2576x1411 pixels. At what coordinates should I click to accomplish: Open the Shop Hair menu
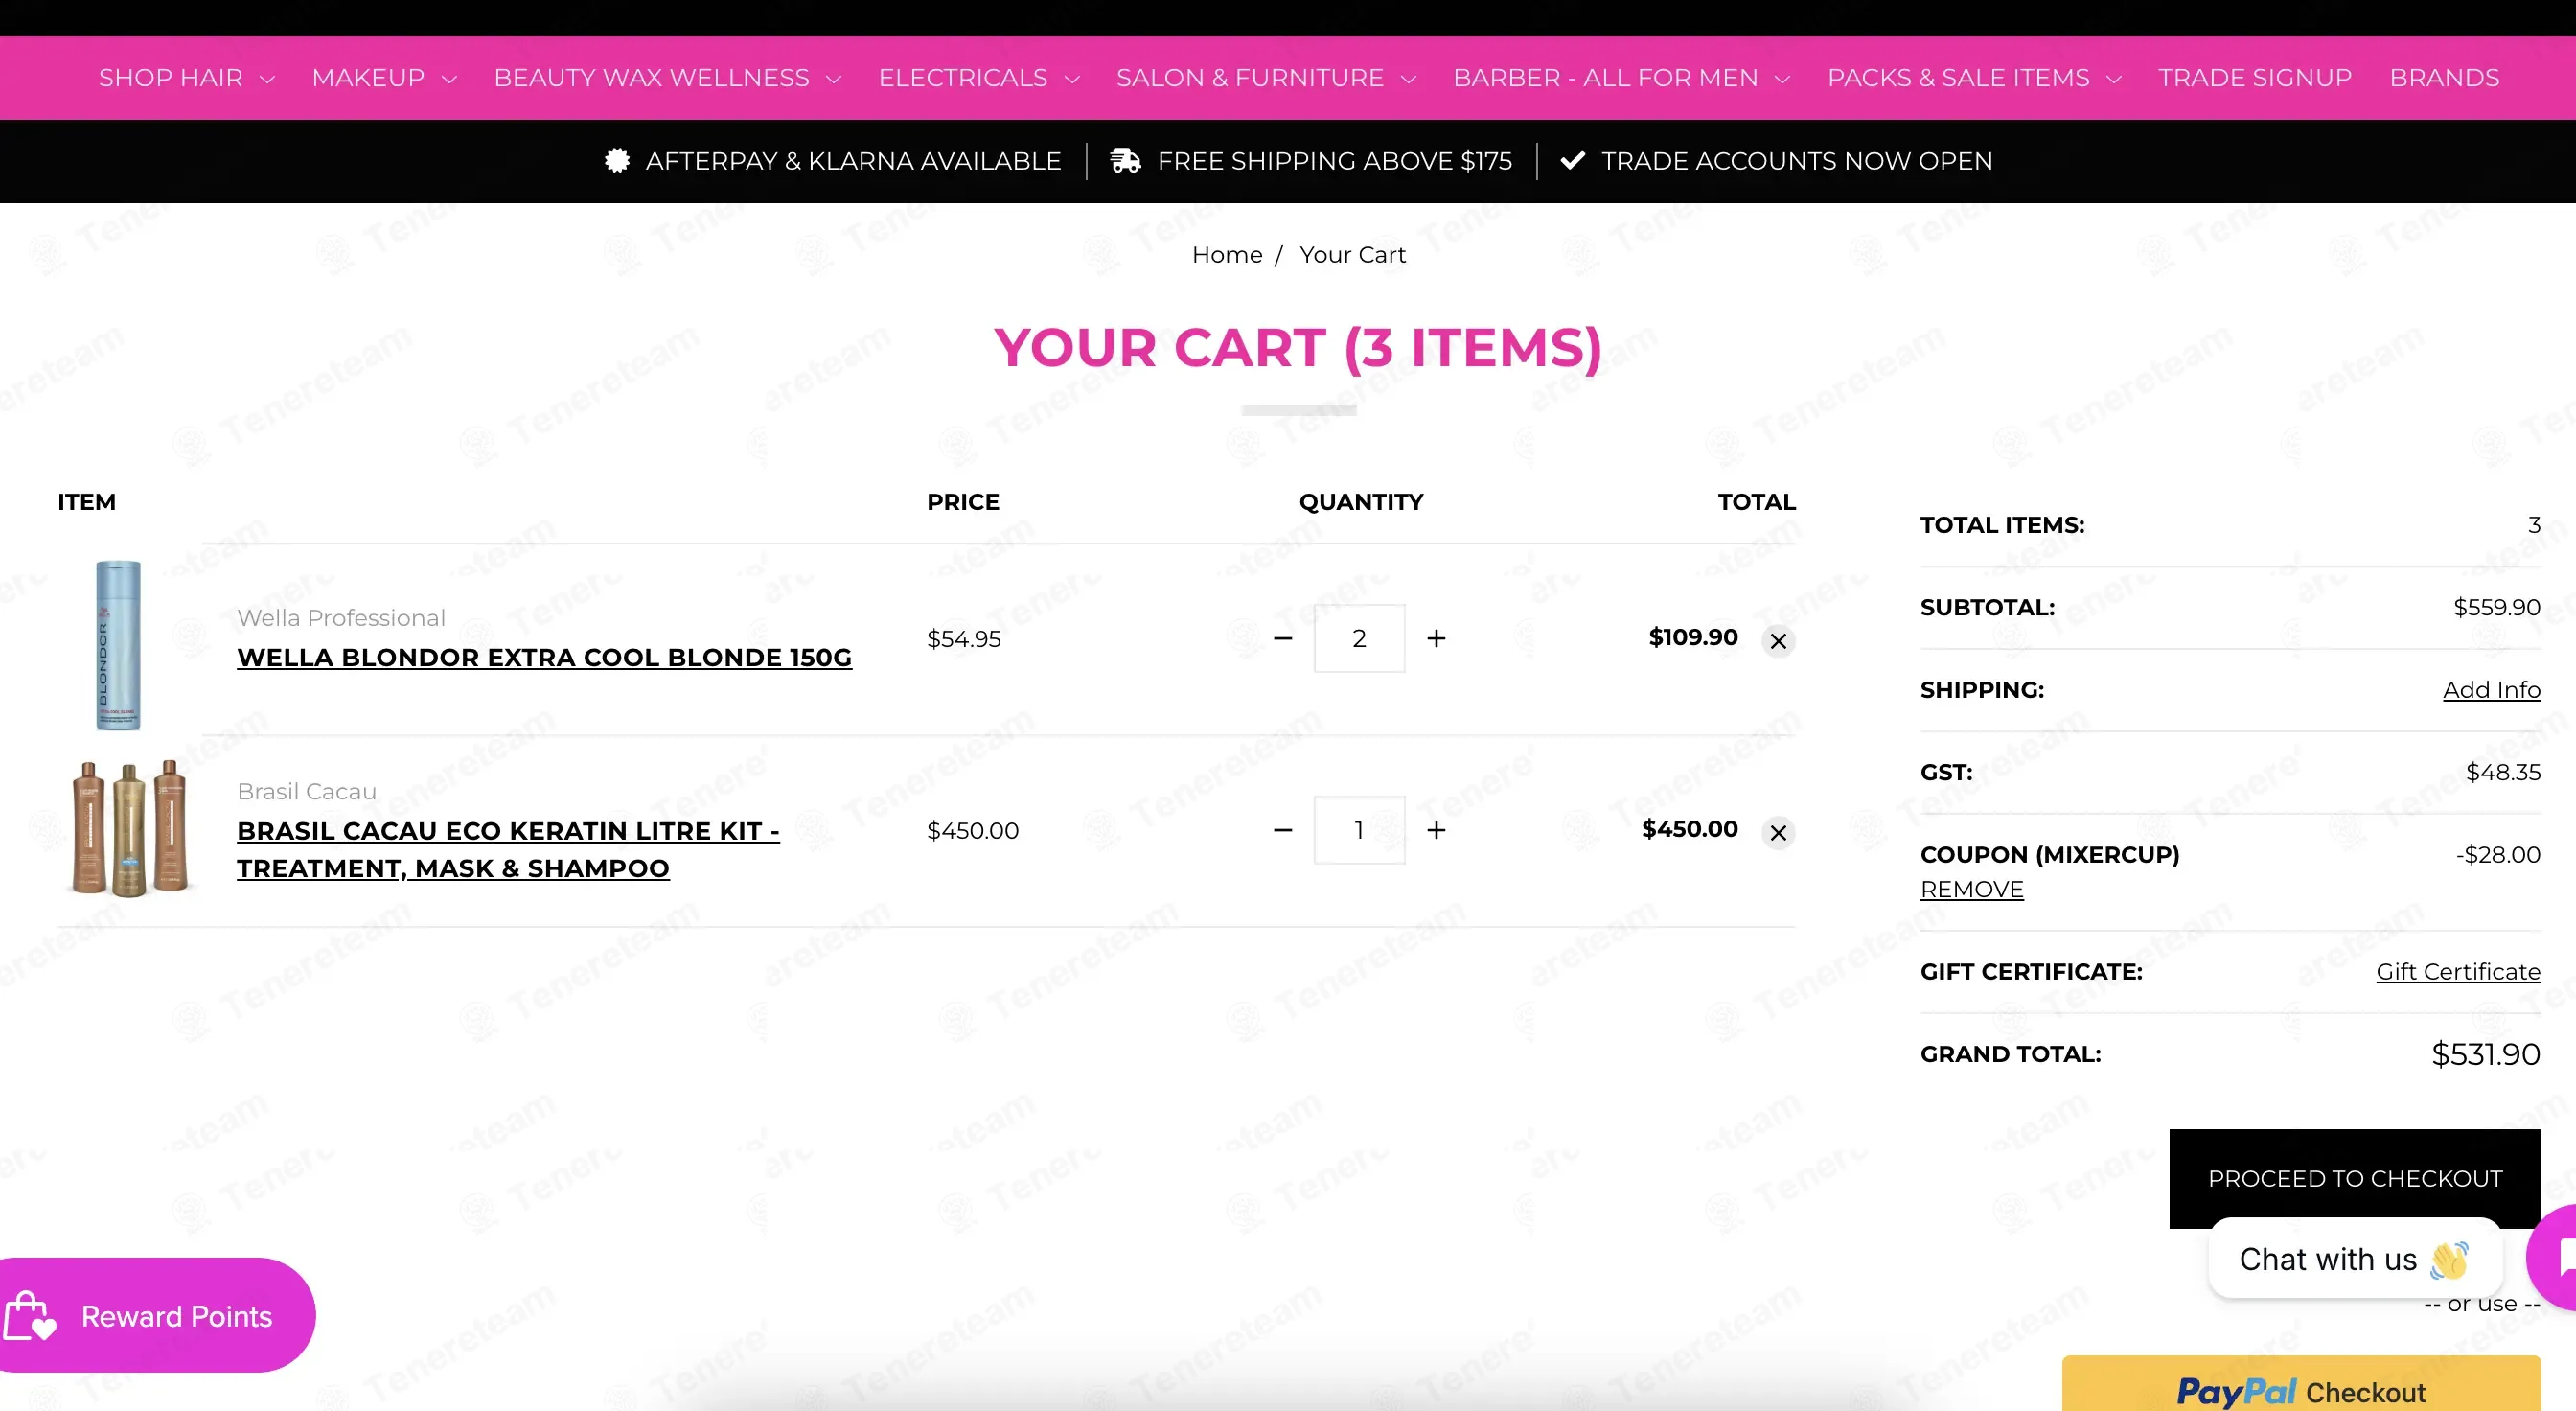click(171, 78)
